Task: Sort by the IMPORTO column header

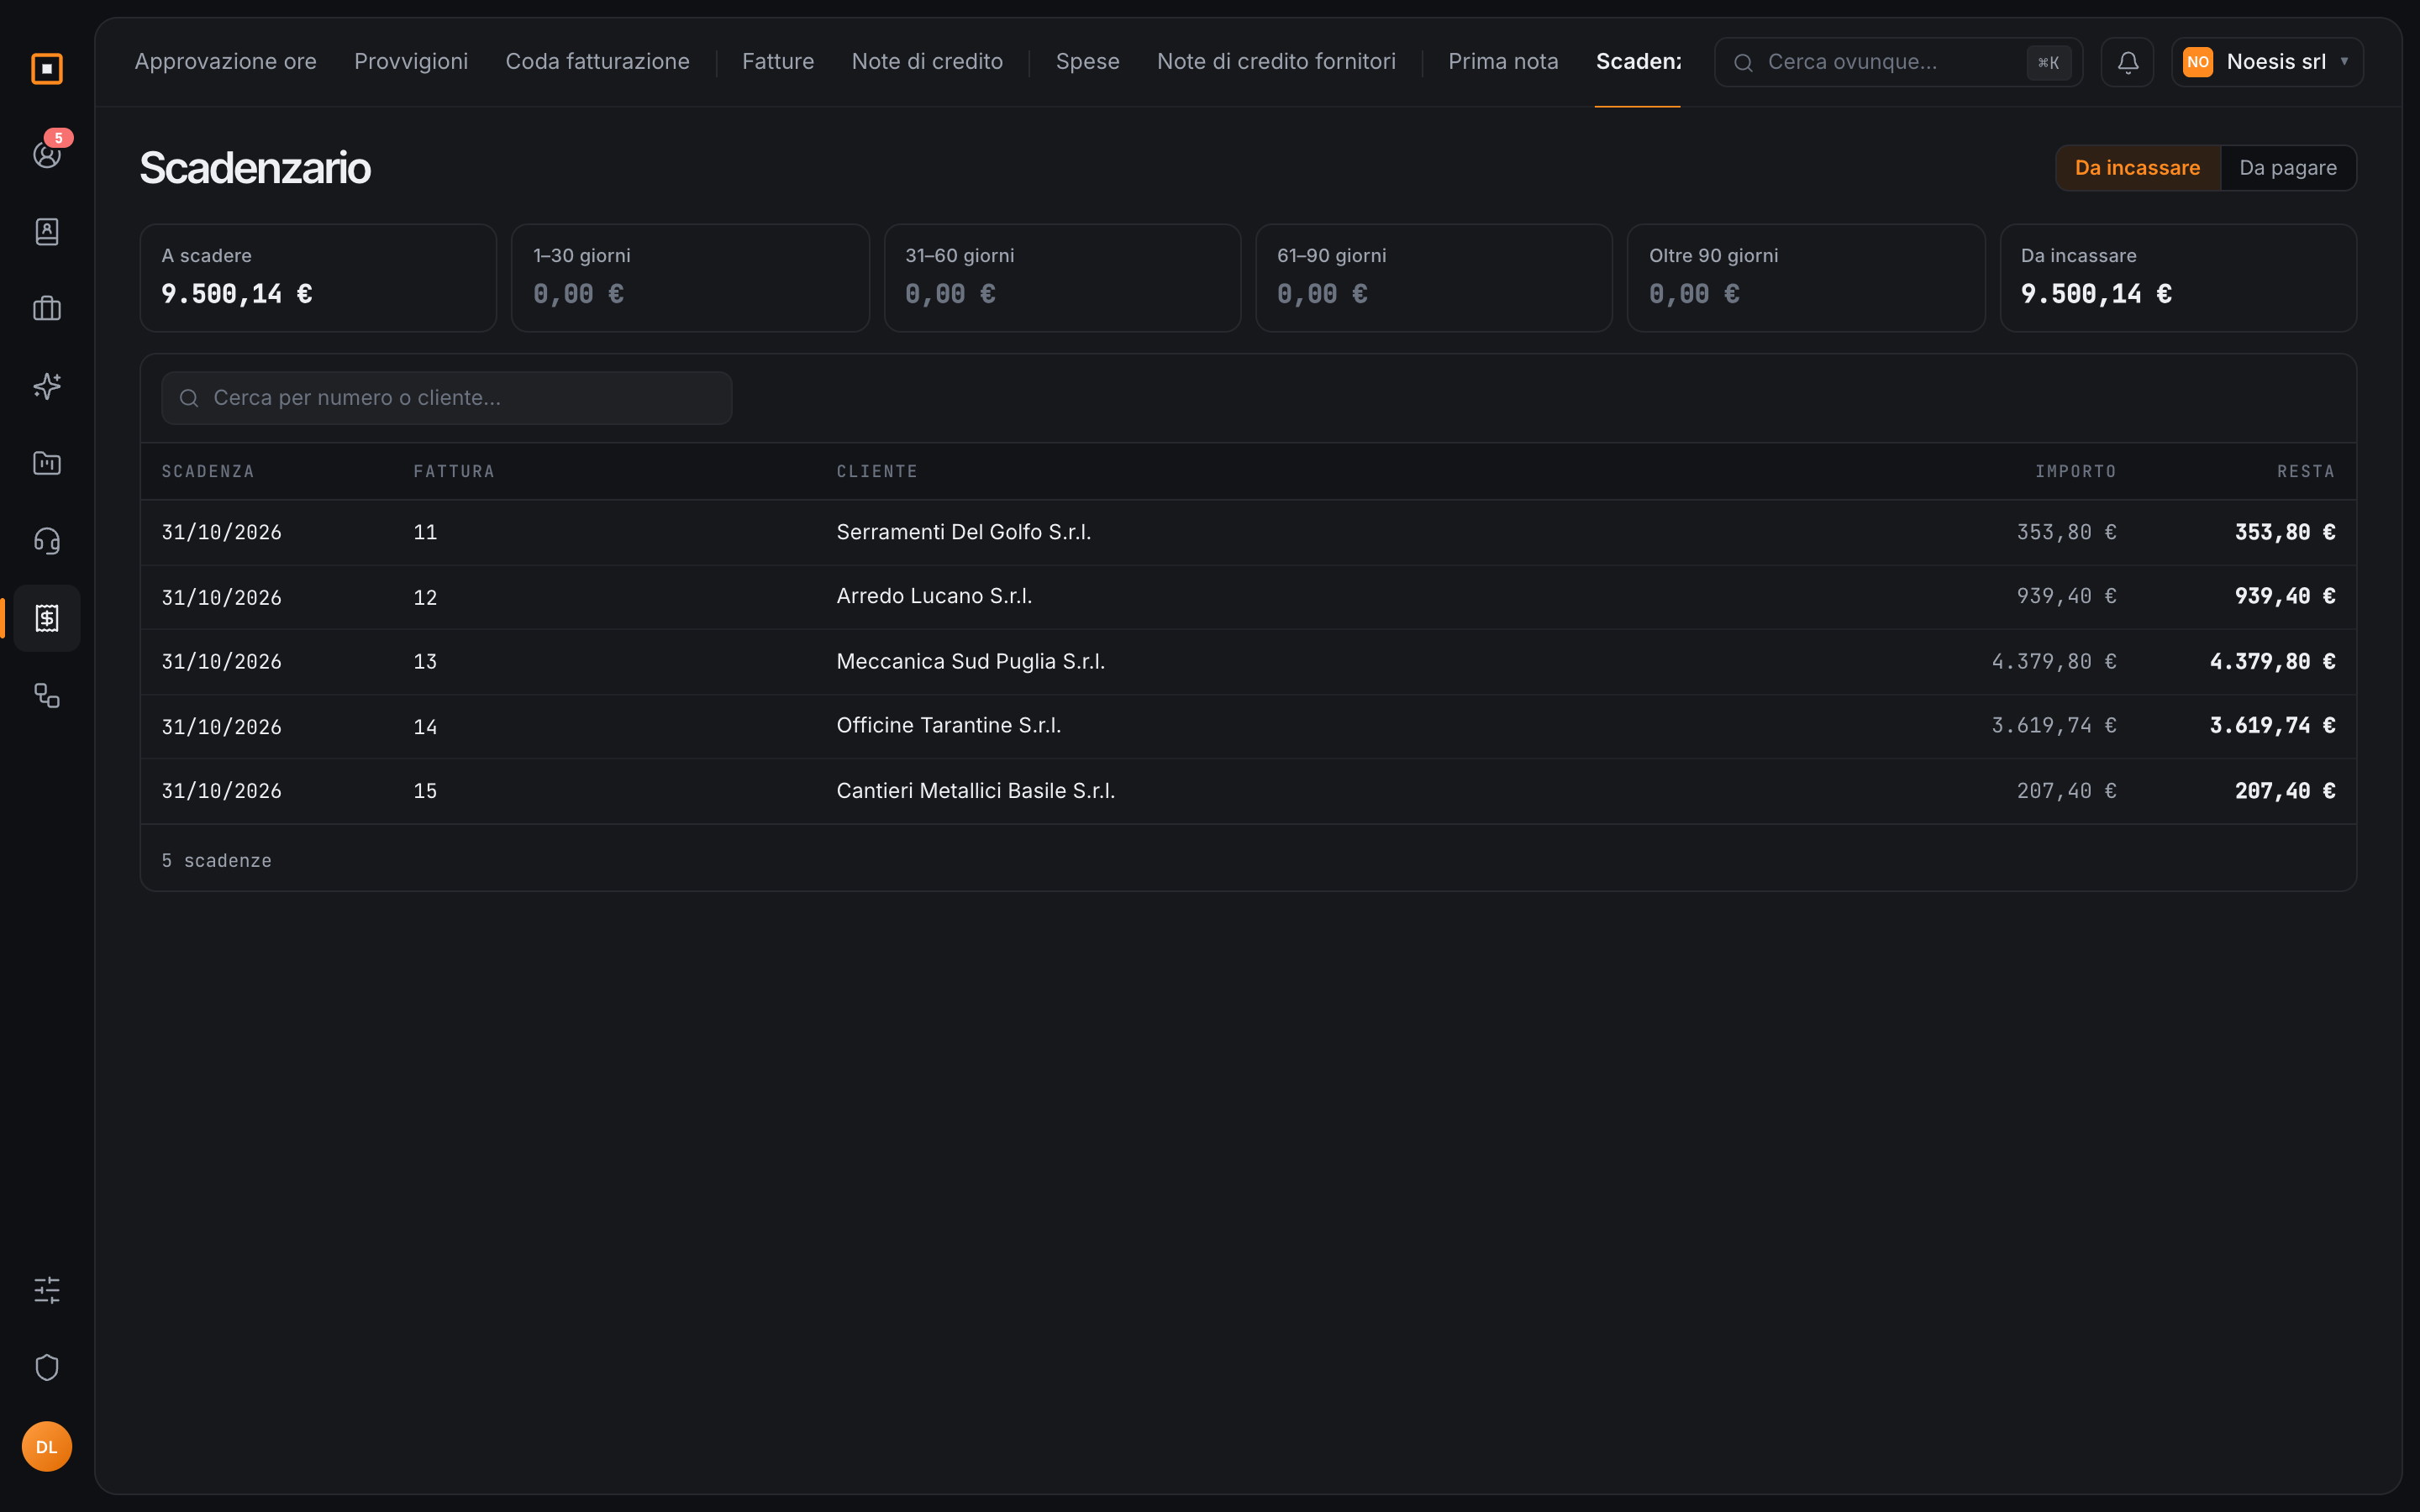Action: click(x=2075, y=471)
